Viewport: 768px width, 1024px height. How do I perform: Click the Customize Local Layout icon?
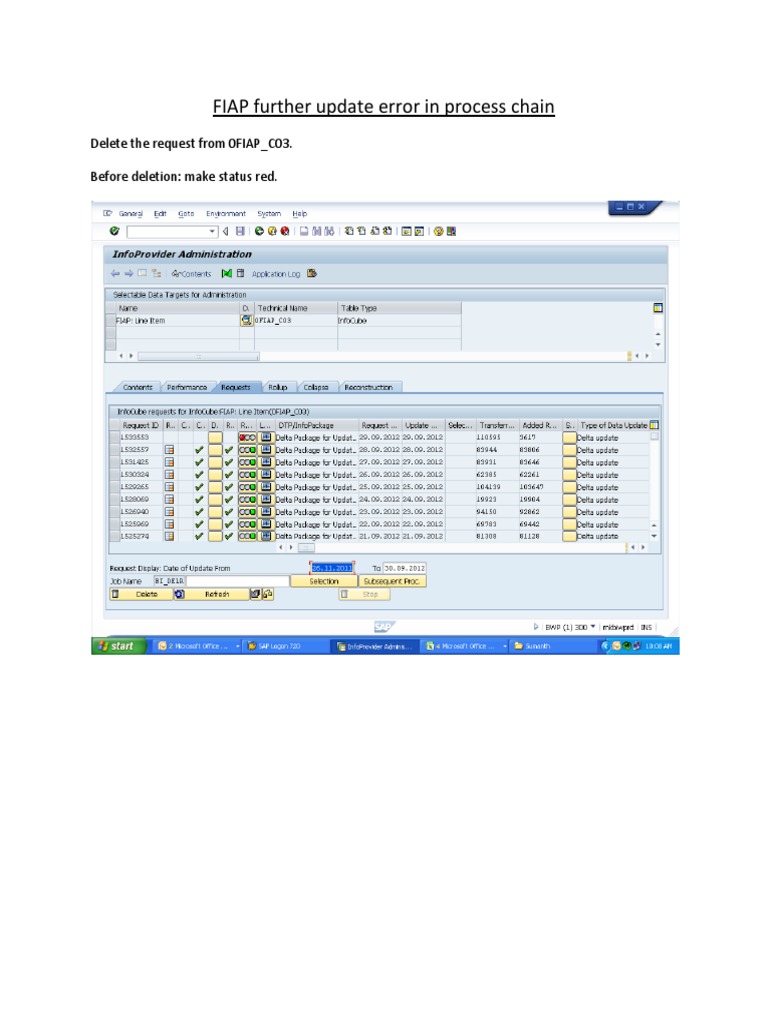click(x=451, y=231)
